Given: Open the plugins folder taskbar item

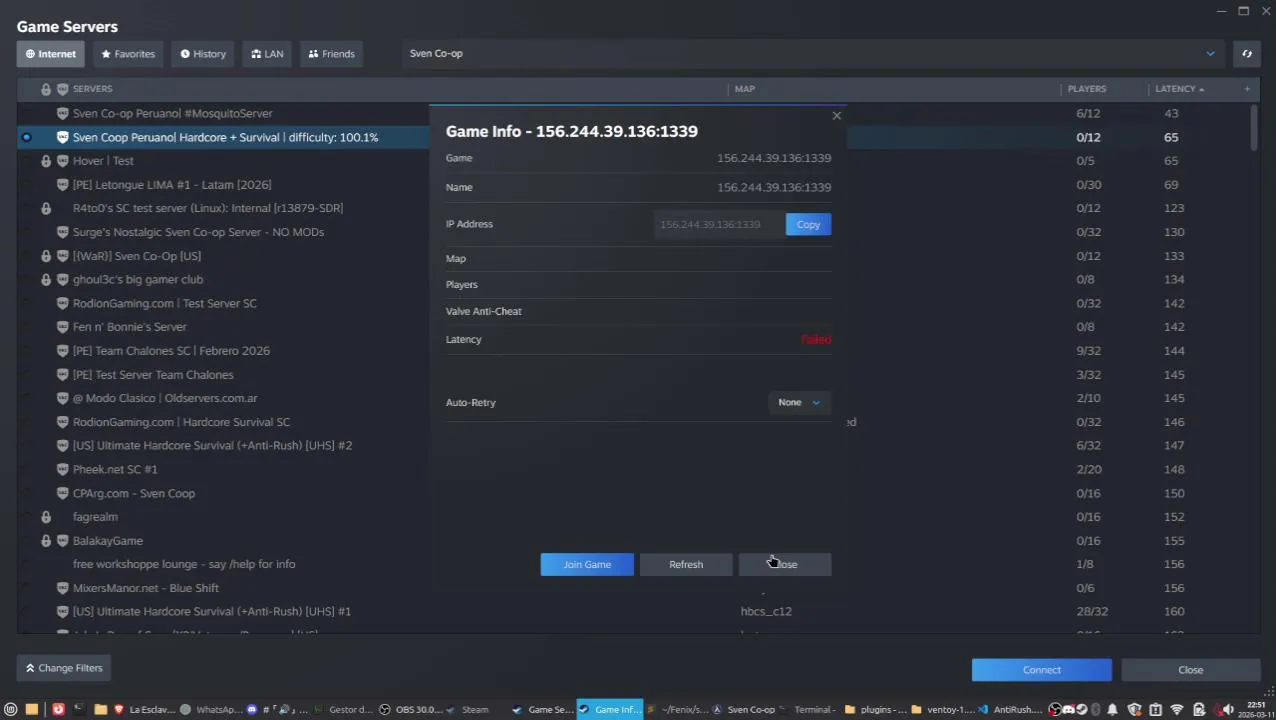Looking at the screenshot, I should point(876,710).
